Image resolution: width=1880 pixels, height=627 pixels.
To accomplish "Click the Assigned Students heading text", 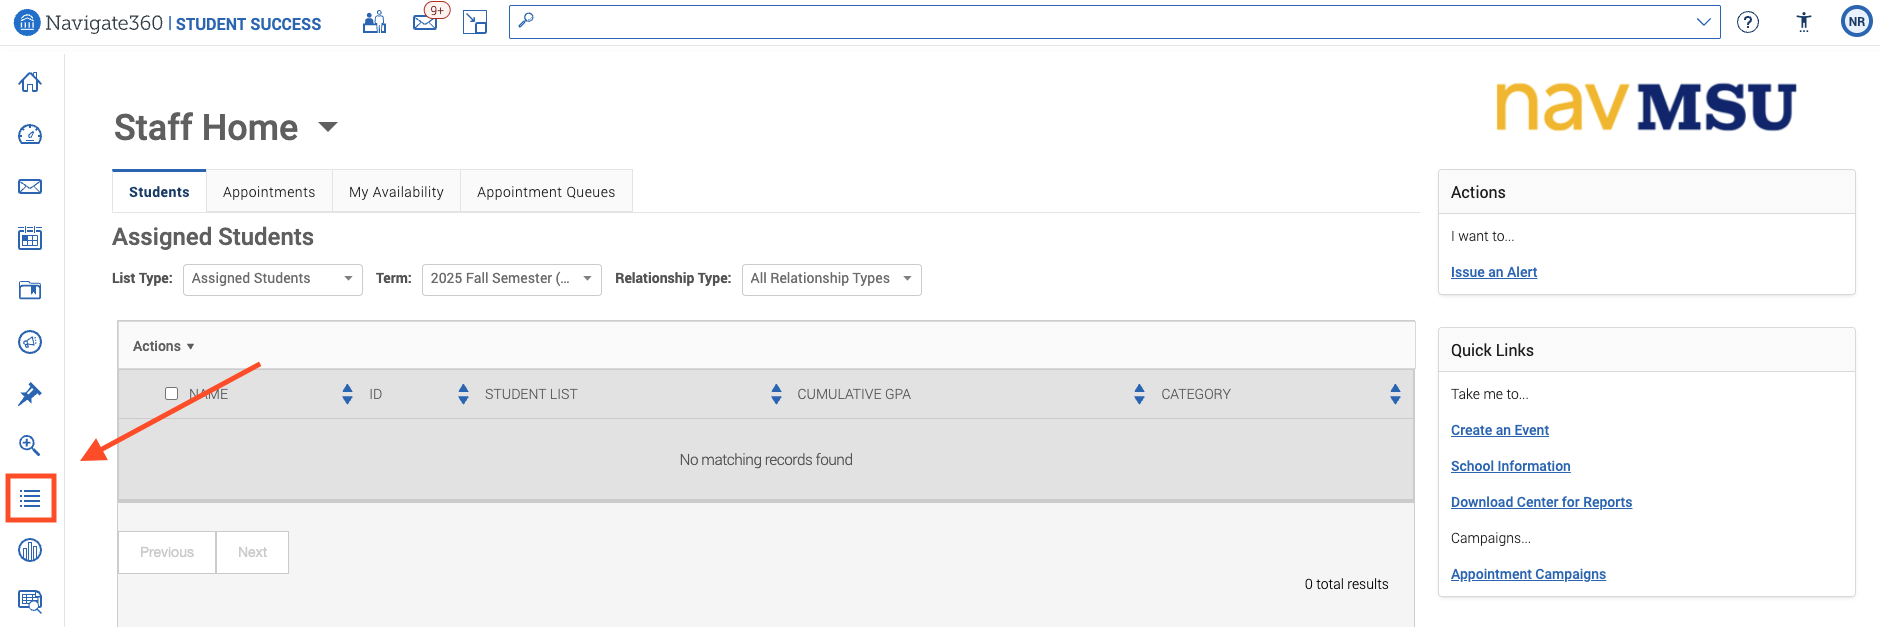I will (x=213, y=237).
